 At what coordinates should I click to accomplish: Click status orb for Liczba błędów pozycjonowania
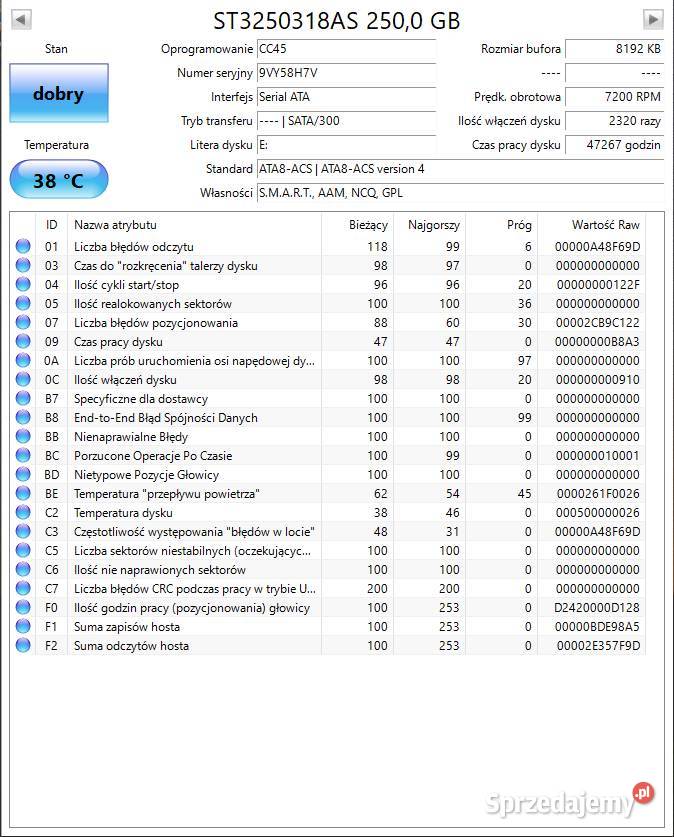click(x=23, y=323)
